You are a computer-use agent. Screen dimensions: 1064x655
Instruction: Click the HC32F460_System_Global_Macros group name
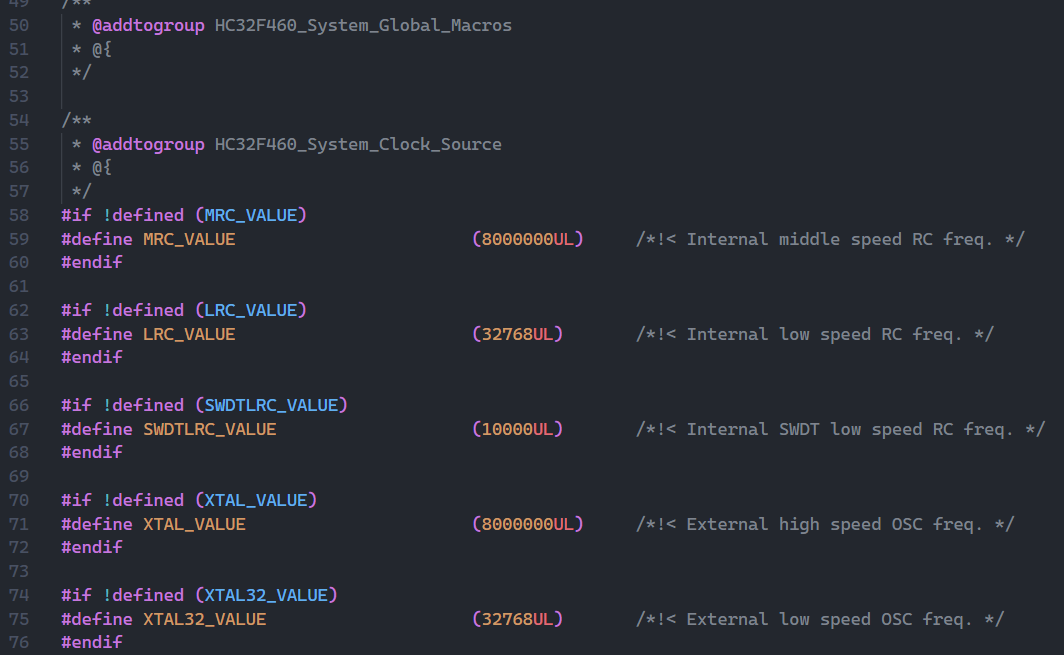coord(363,25)
